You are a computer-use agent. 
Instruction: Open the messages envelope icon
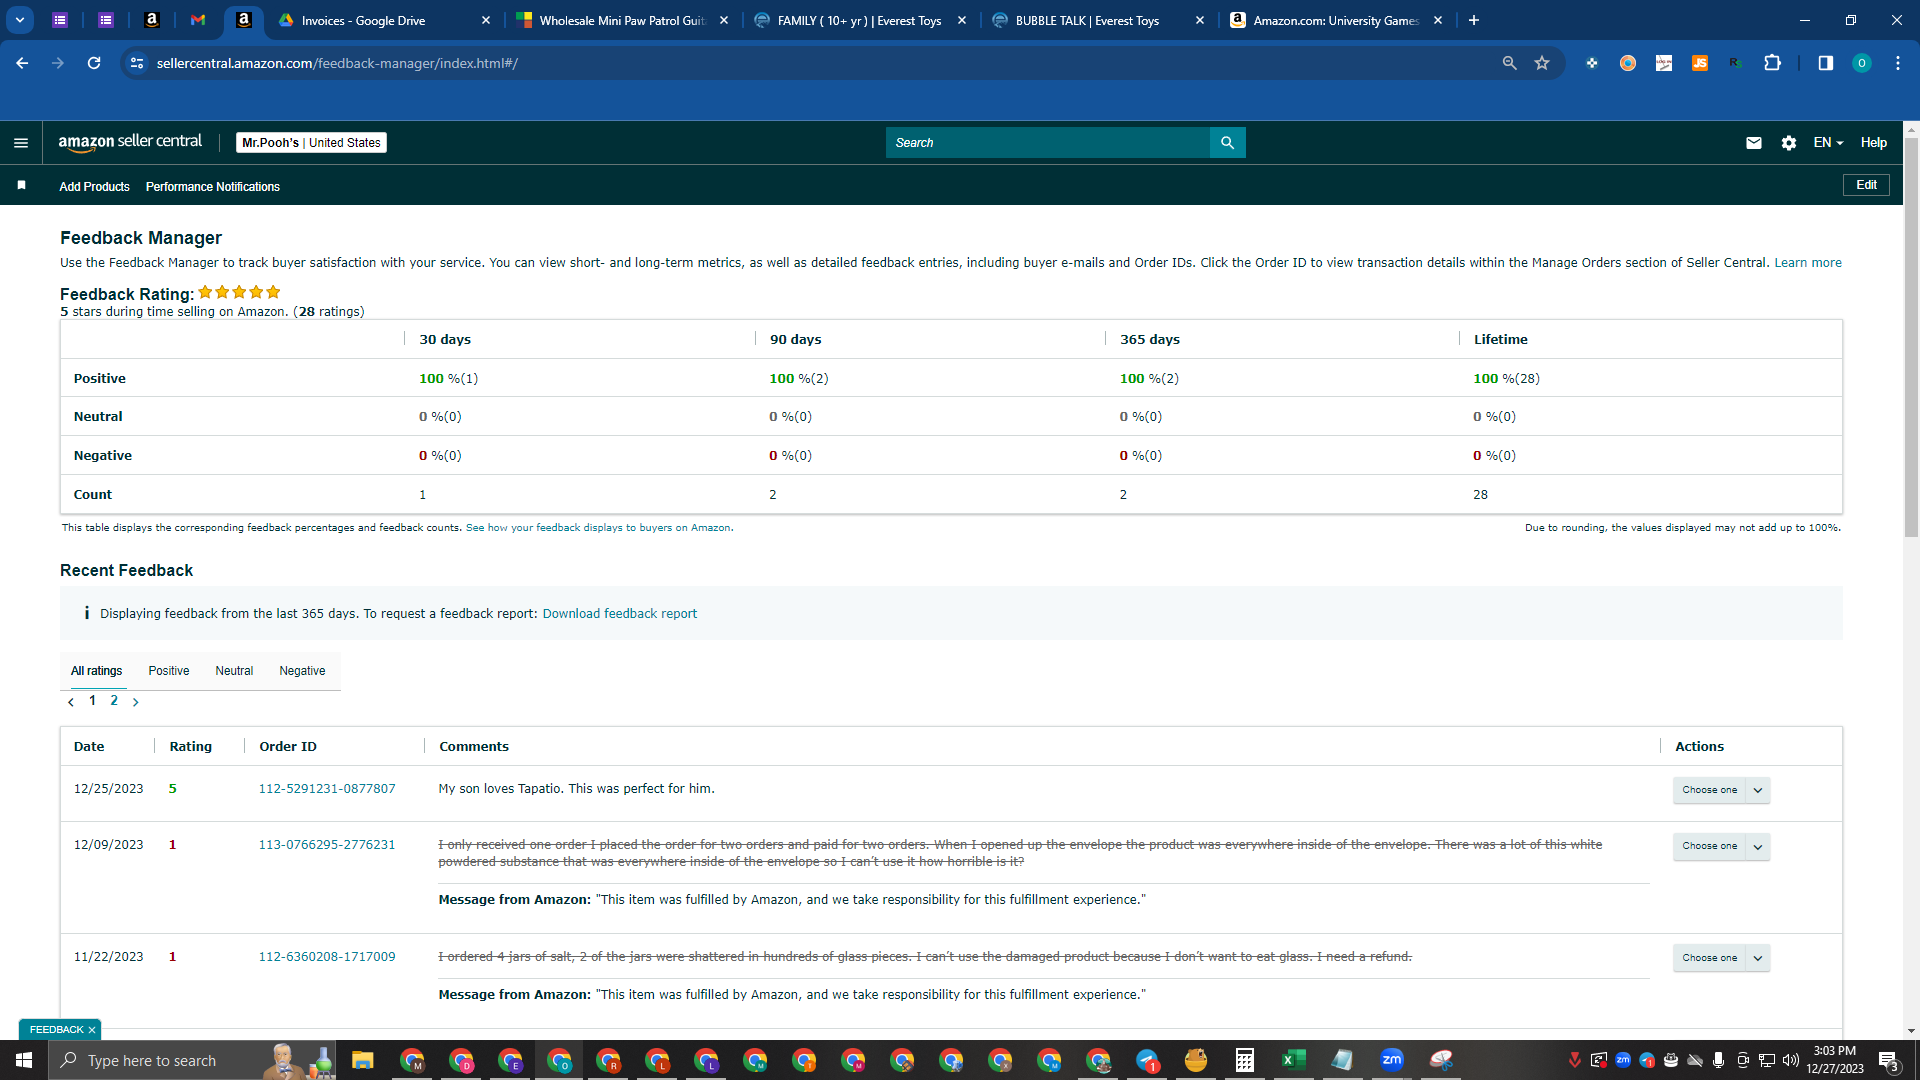coord(1754,143)
